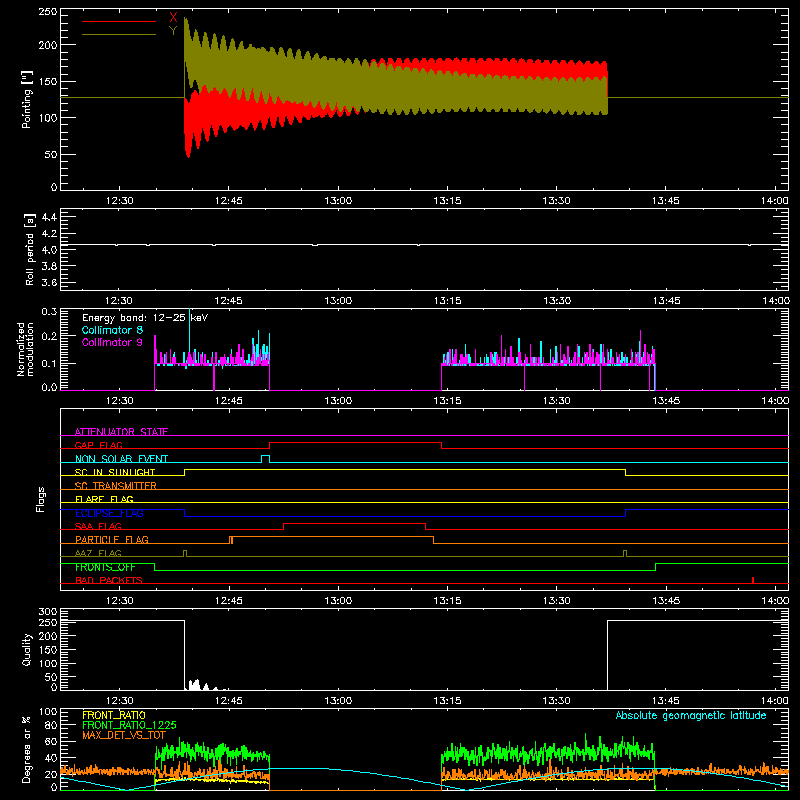800x800 pixels.
Task: Select '13:00' tick under the Pointing plot
Action: [338, 201]
